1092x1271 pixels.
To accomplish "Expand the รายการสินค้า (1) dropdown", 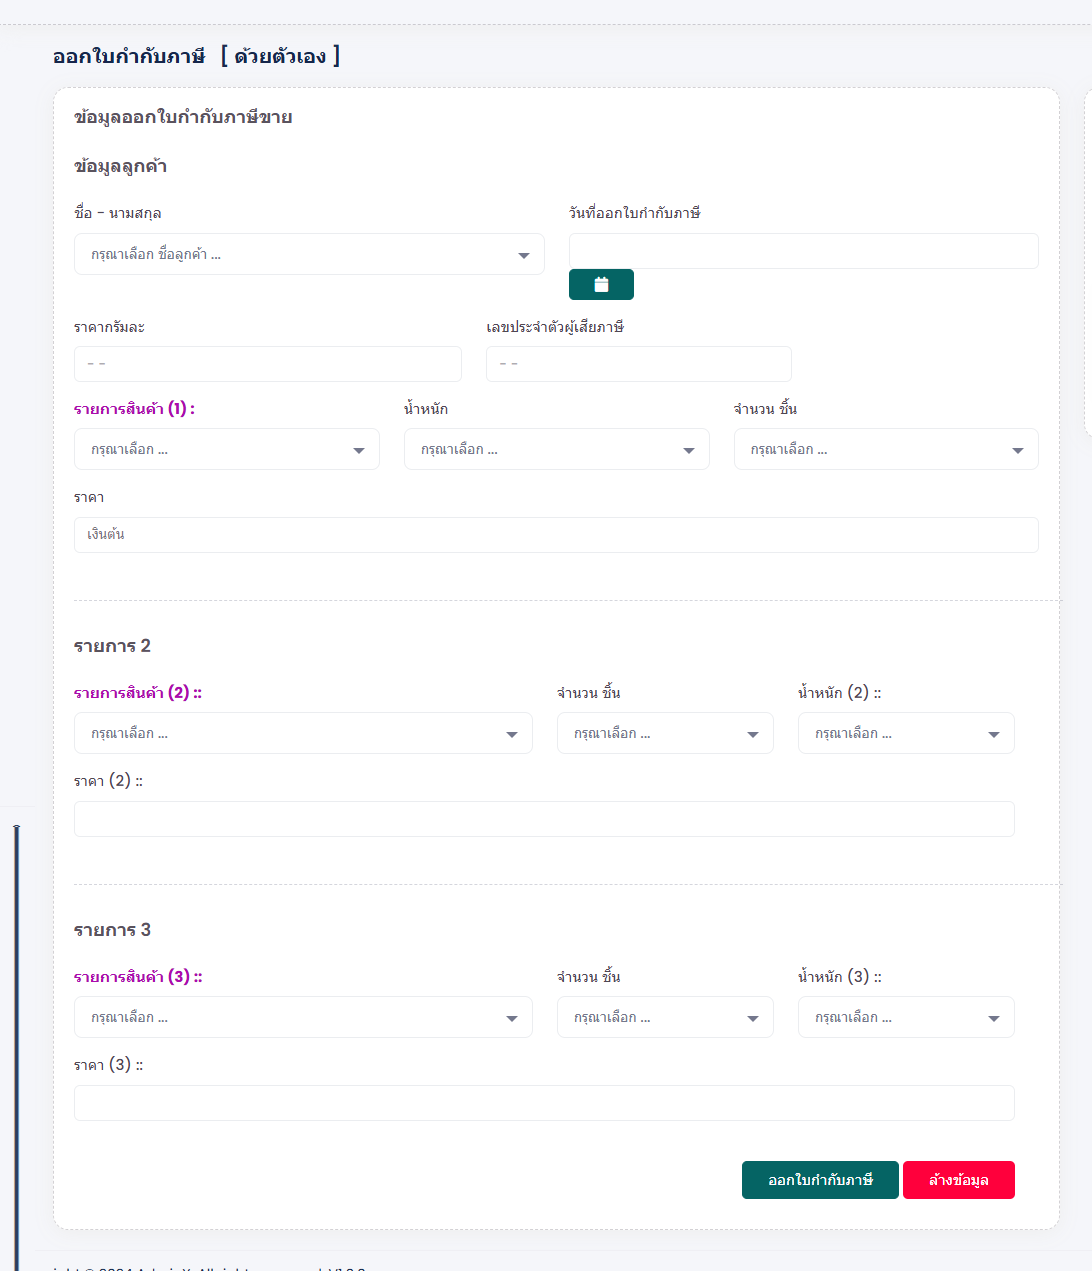I will [x=227, y=450].
